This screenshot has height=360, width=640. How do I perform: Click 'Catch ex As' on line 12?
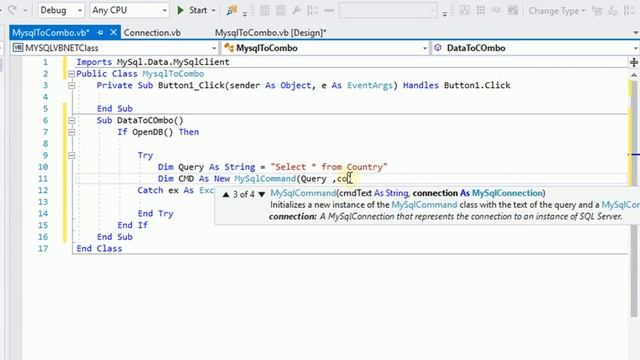tap(165, 191)
